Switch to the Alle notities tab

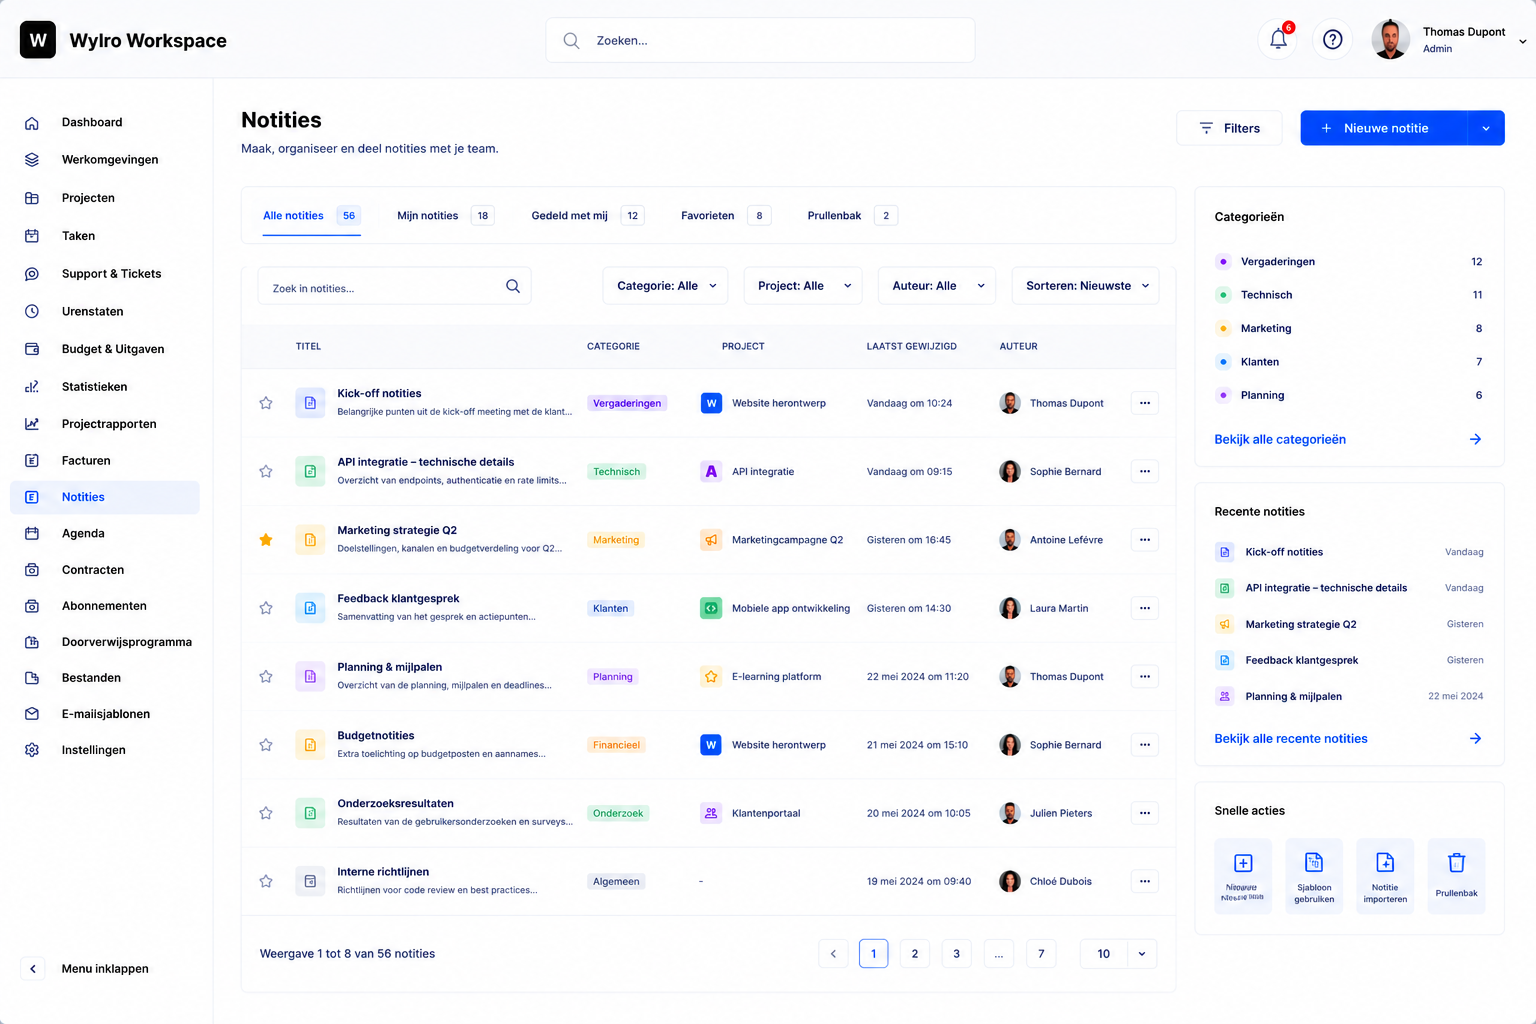(x=311, y=215)
